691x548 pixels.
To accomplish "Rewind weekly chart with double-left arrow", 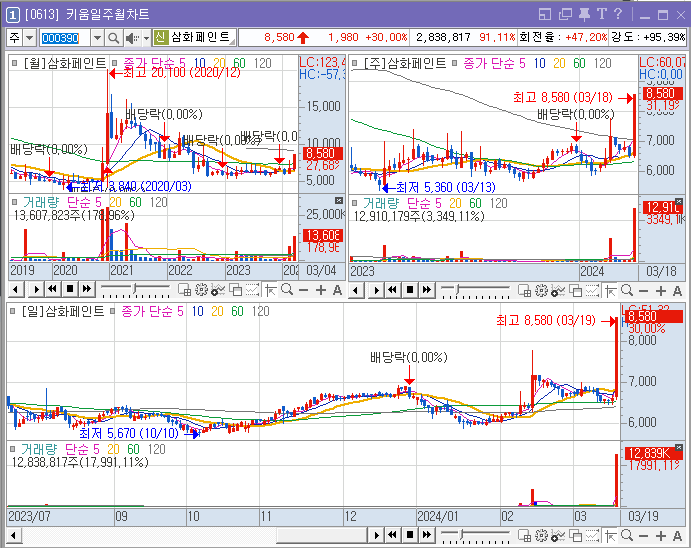I will point(393,290).
